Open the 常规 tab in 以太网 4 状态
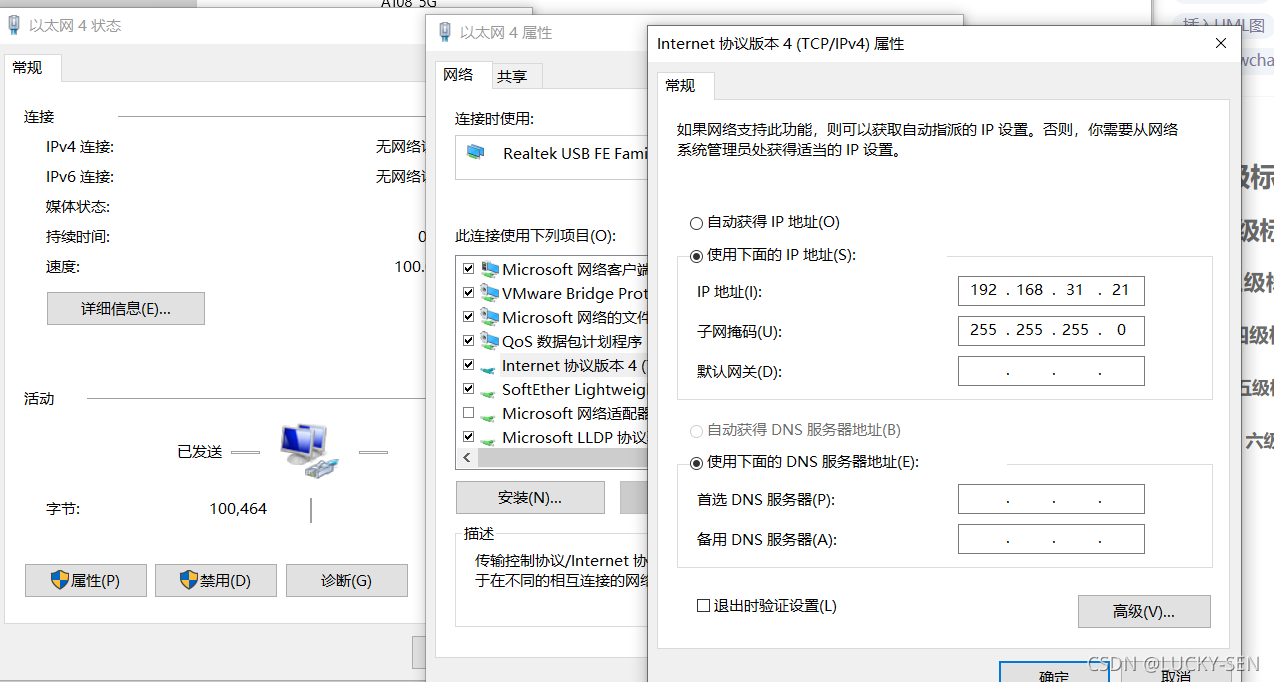Viewport: 1274px width, 682px height. pyautogui.click(x=30, y=68)
